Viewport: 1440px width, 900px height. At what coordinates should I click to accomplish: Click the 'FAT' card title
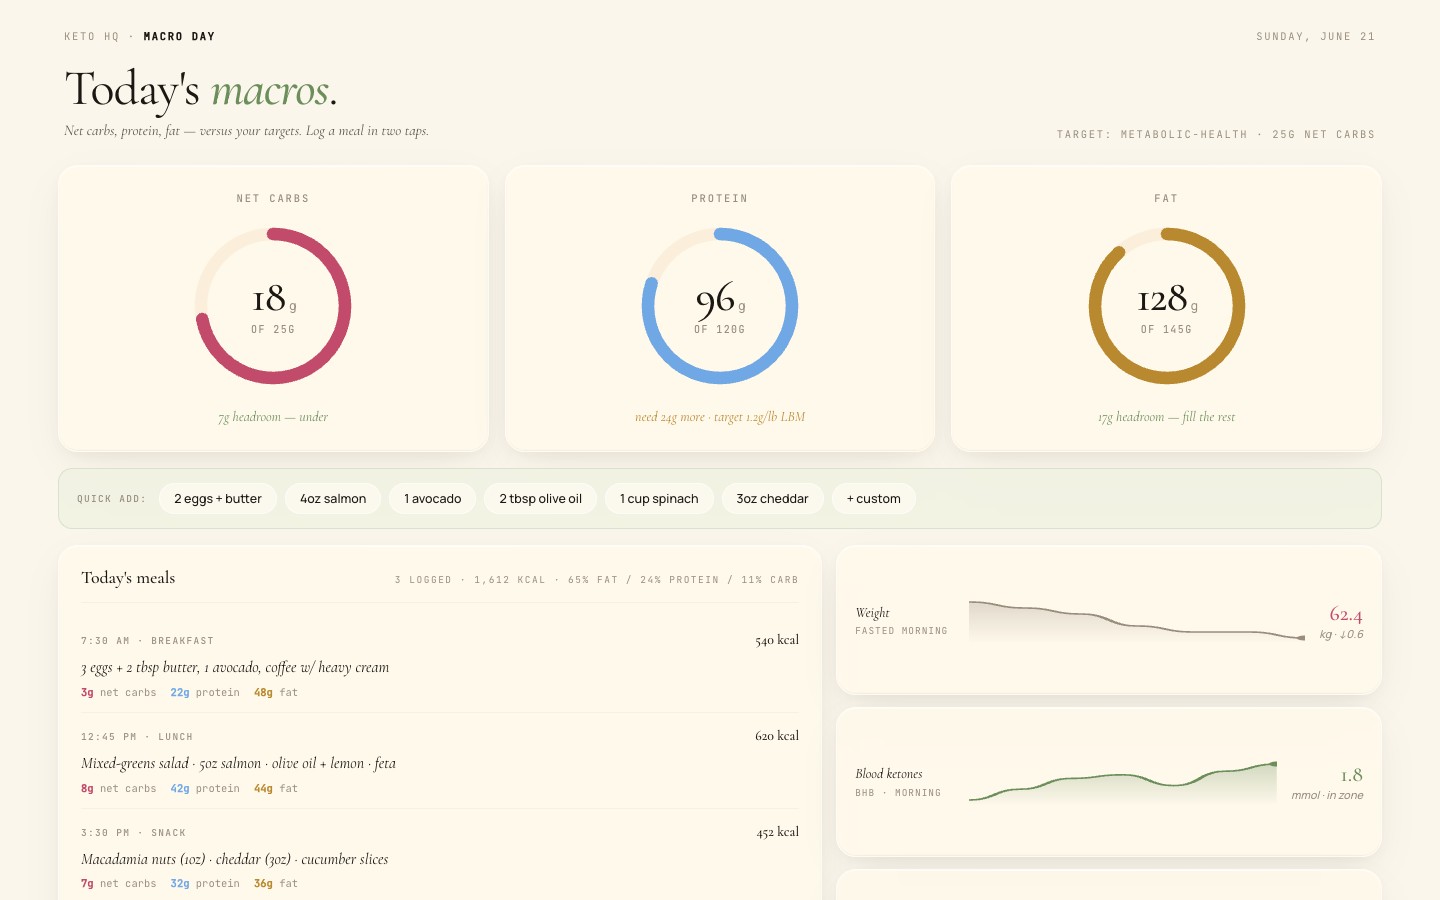click(x=1166, y=199)
